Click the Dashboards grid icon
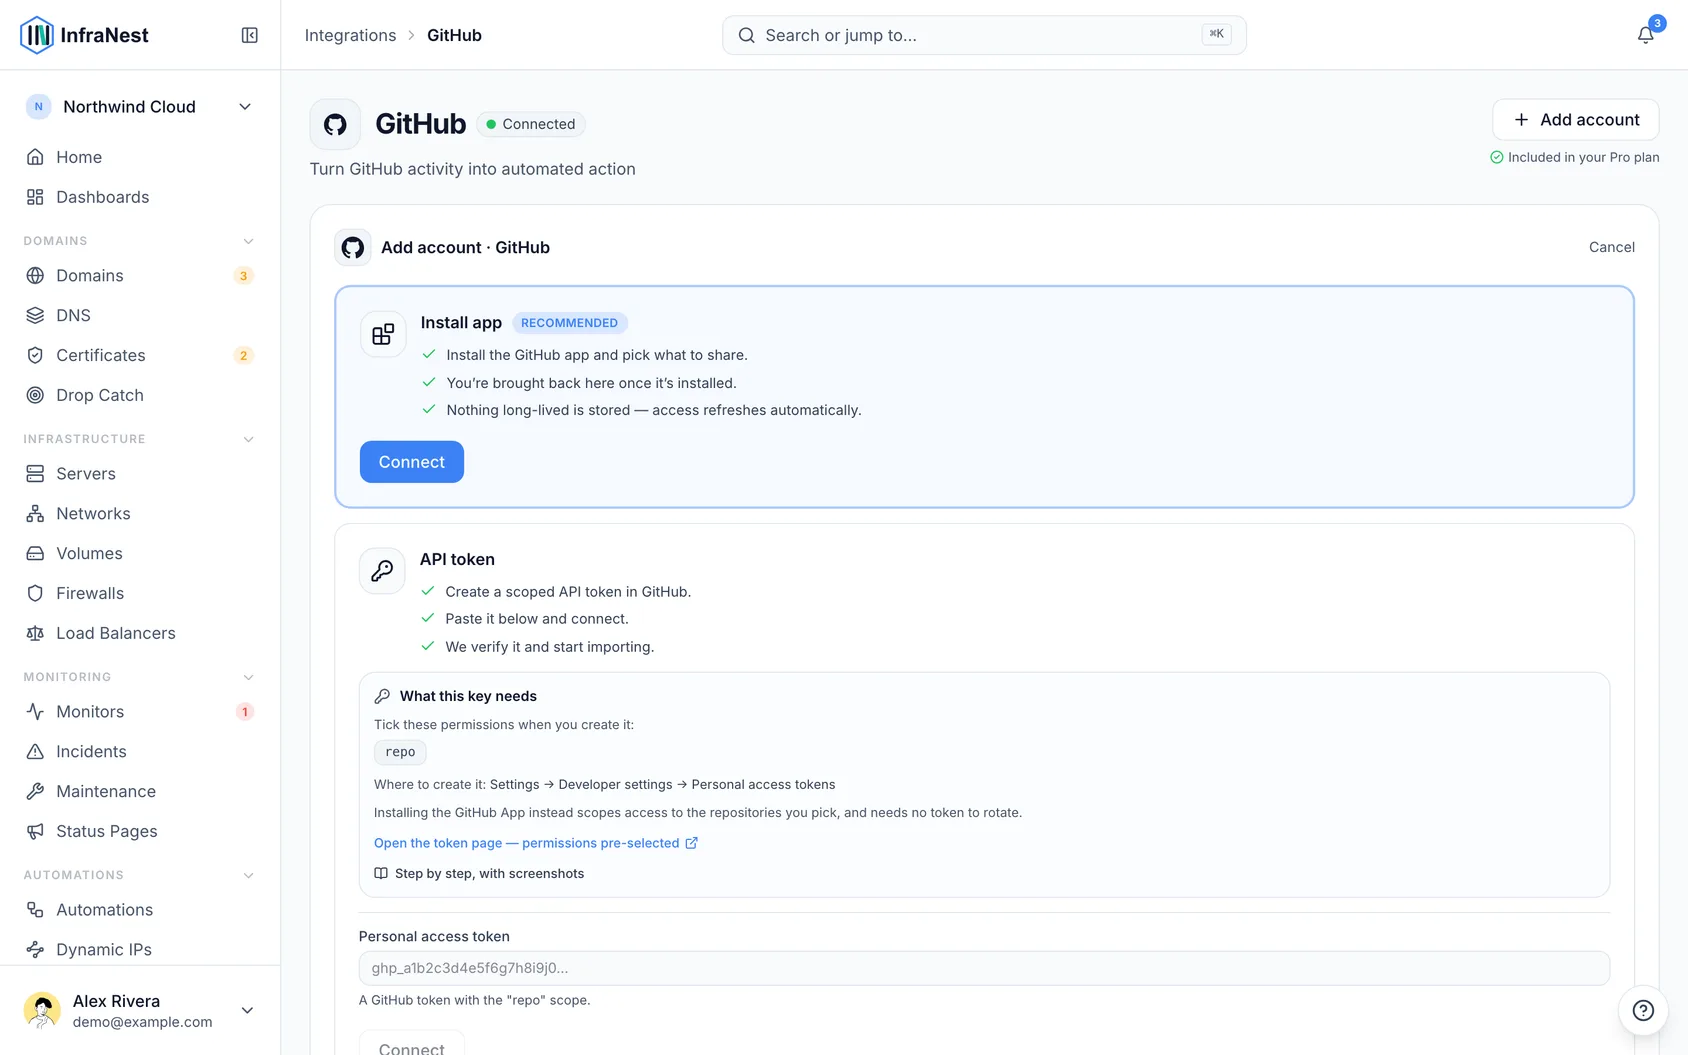The height and width of the screenshot is (1055, 1688). [35, 197]
